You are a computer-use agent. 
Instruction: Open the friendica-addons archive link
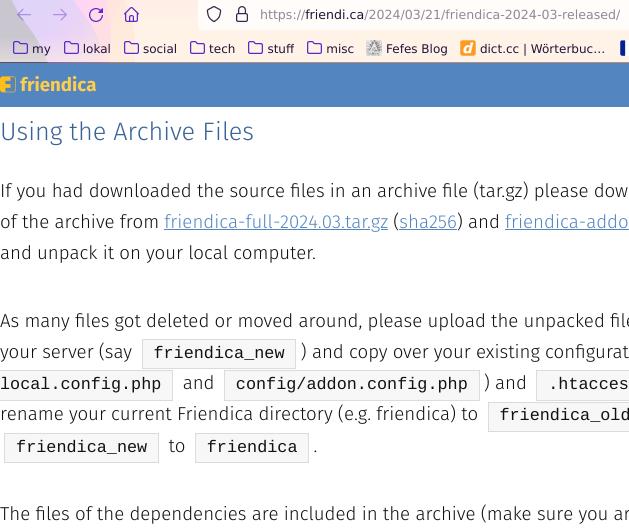click(x=566, y=222)
